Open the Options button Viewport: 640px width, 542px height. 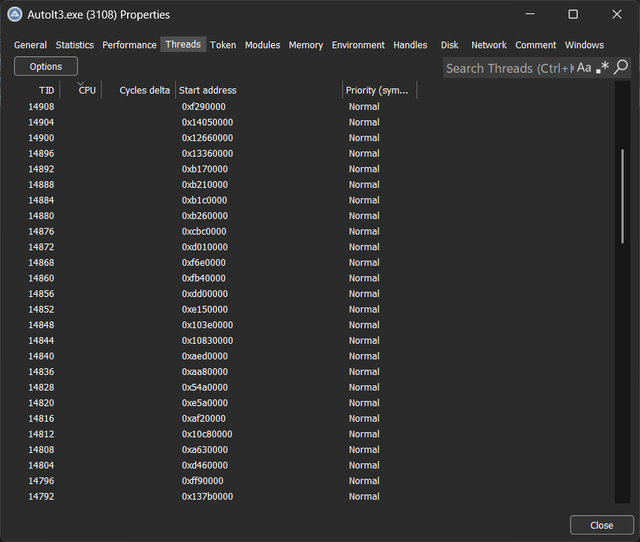coord(46,67)
